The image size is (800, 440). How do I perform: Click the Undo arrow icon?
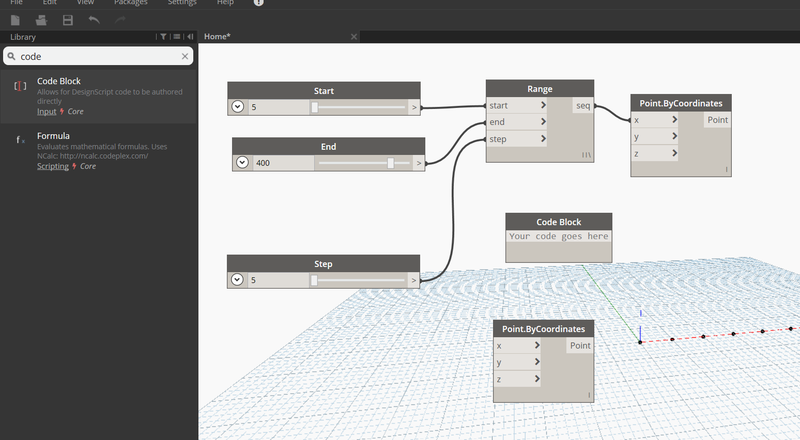94,20
